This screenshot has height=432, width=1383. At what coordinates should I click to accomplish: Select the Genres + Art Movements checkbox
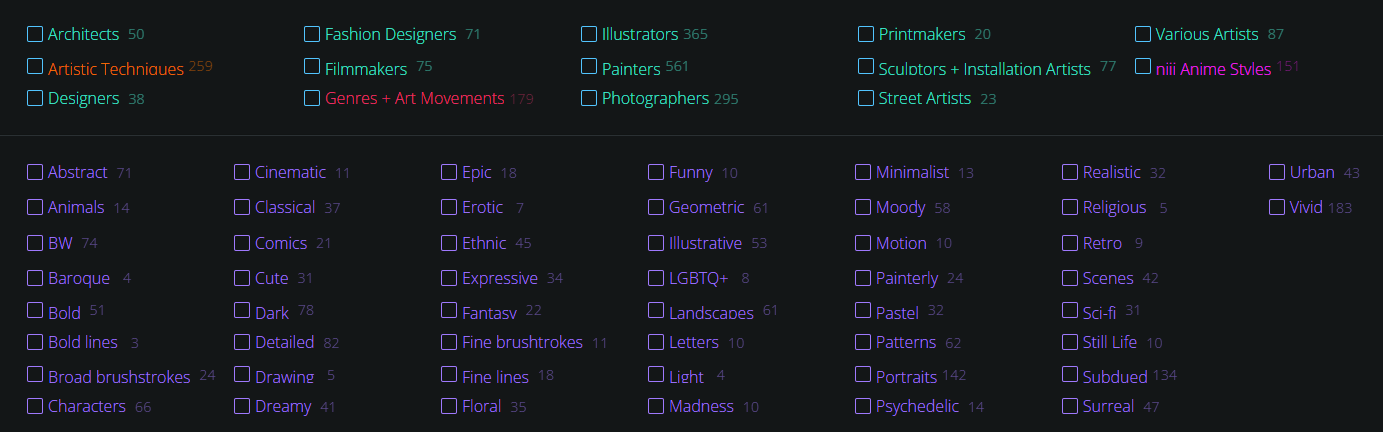click(x=312, y=98)
